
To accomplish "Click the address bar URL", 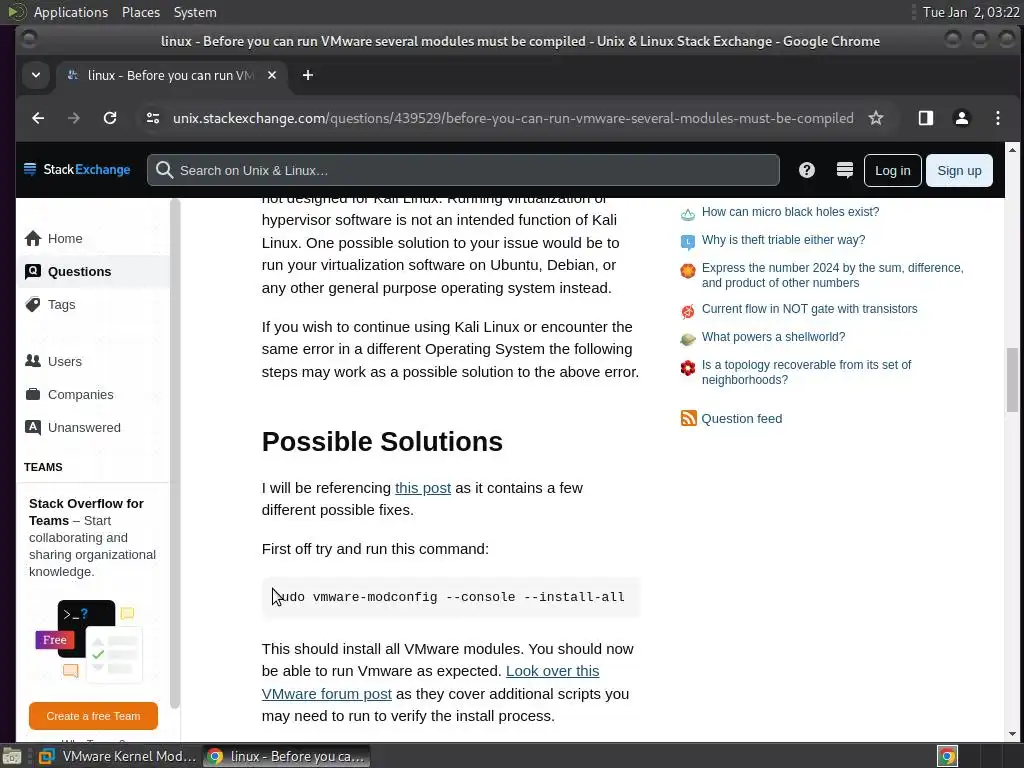I will pos(513,118).
